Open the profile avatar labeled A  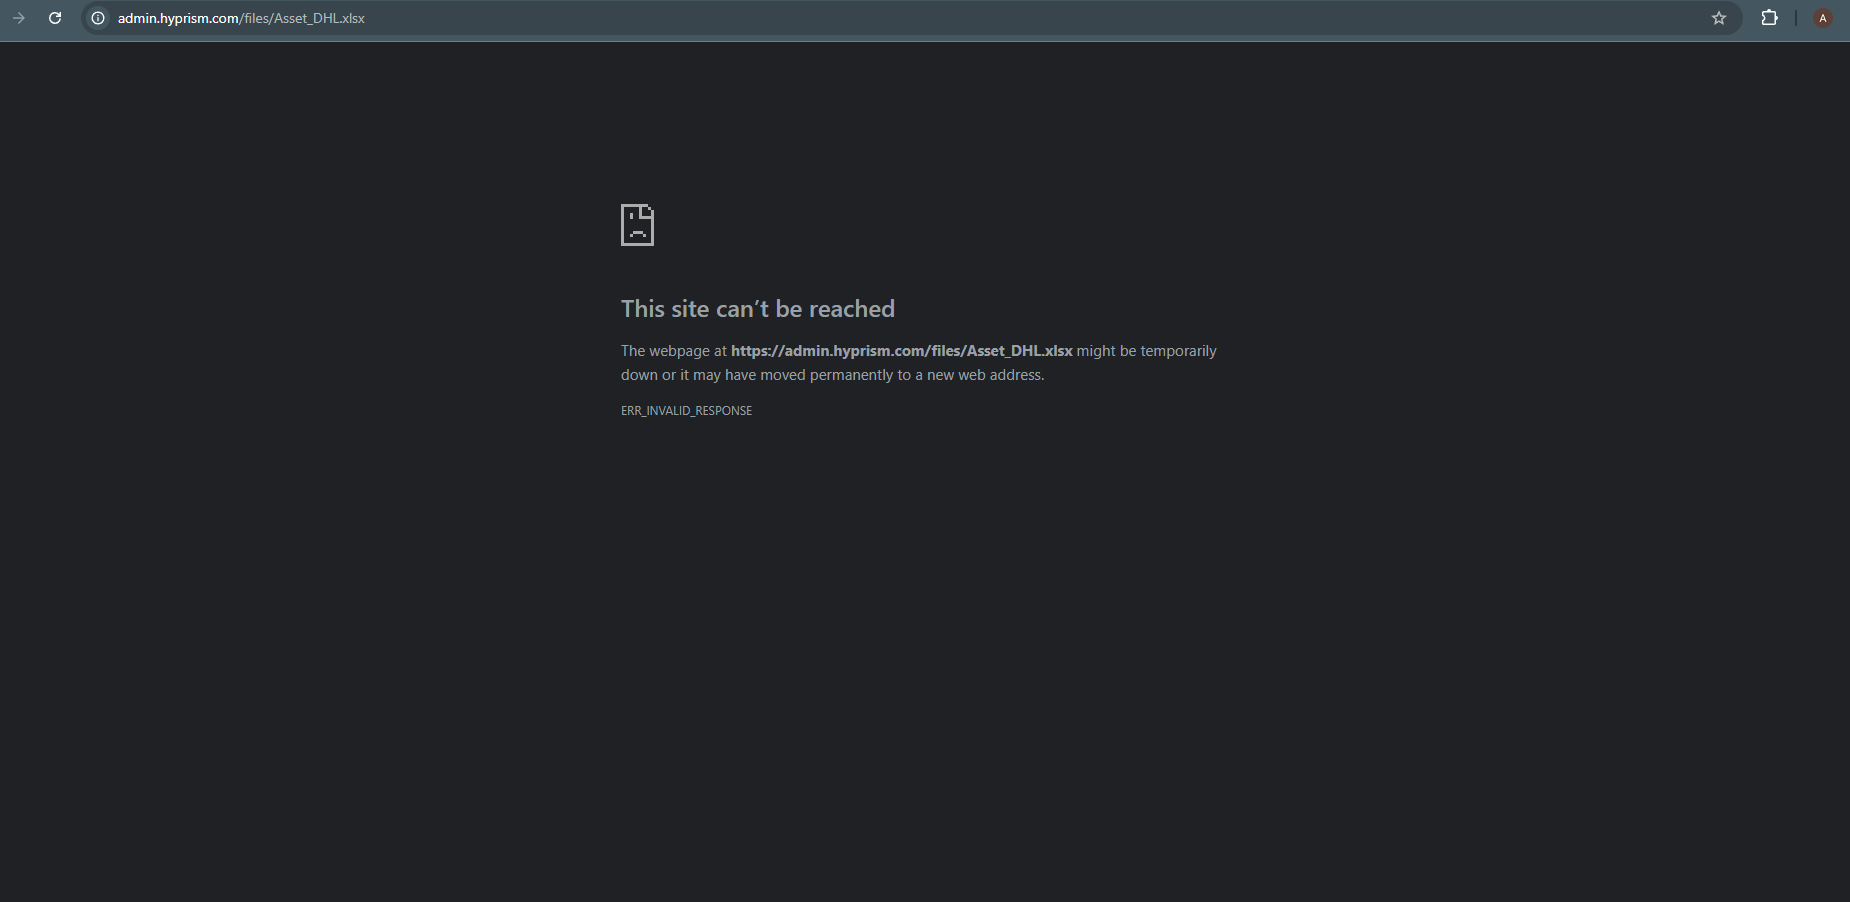(x=1823, y=18)
